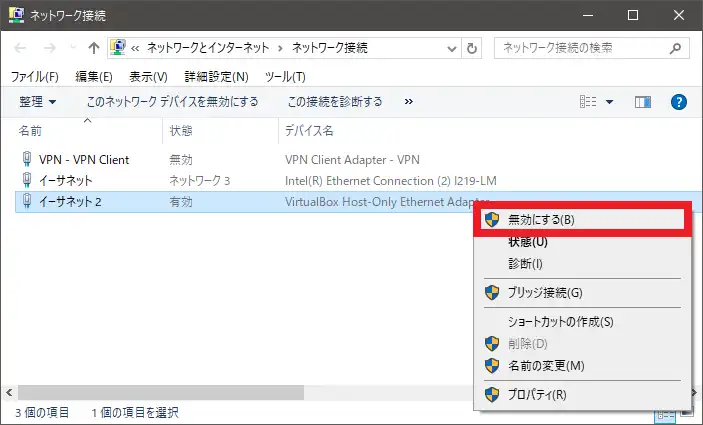
Task: Close the ネットワーク接続 window
Action: 679,15
